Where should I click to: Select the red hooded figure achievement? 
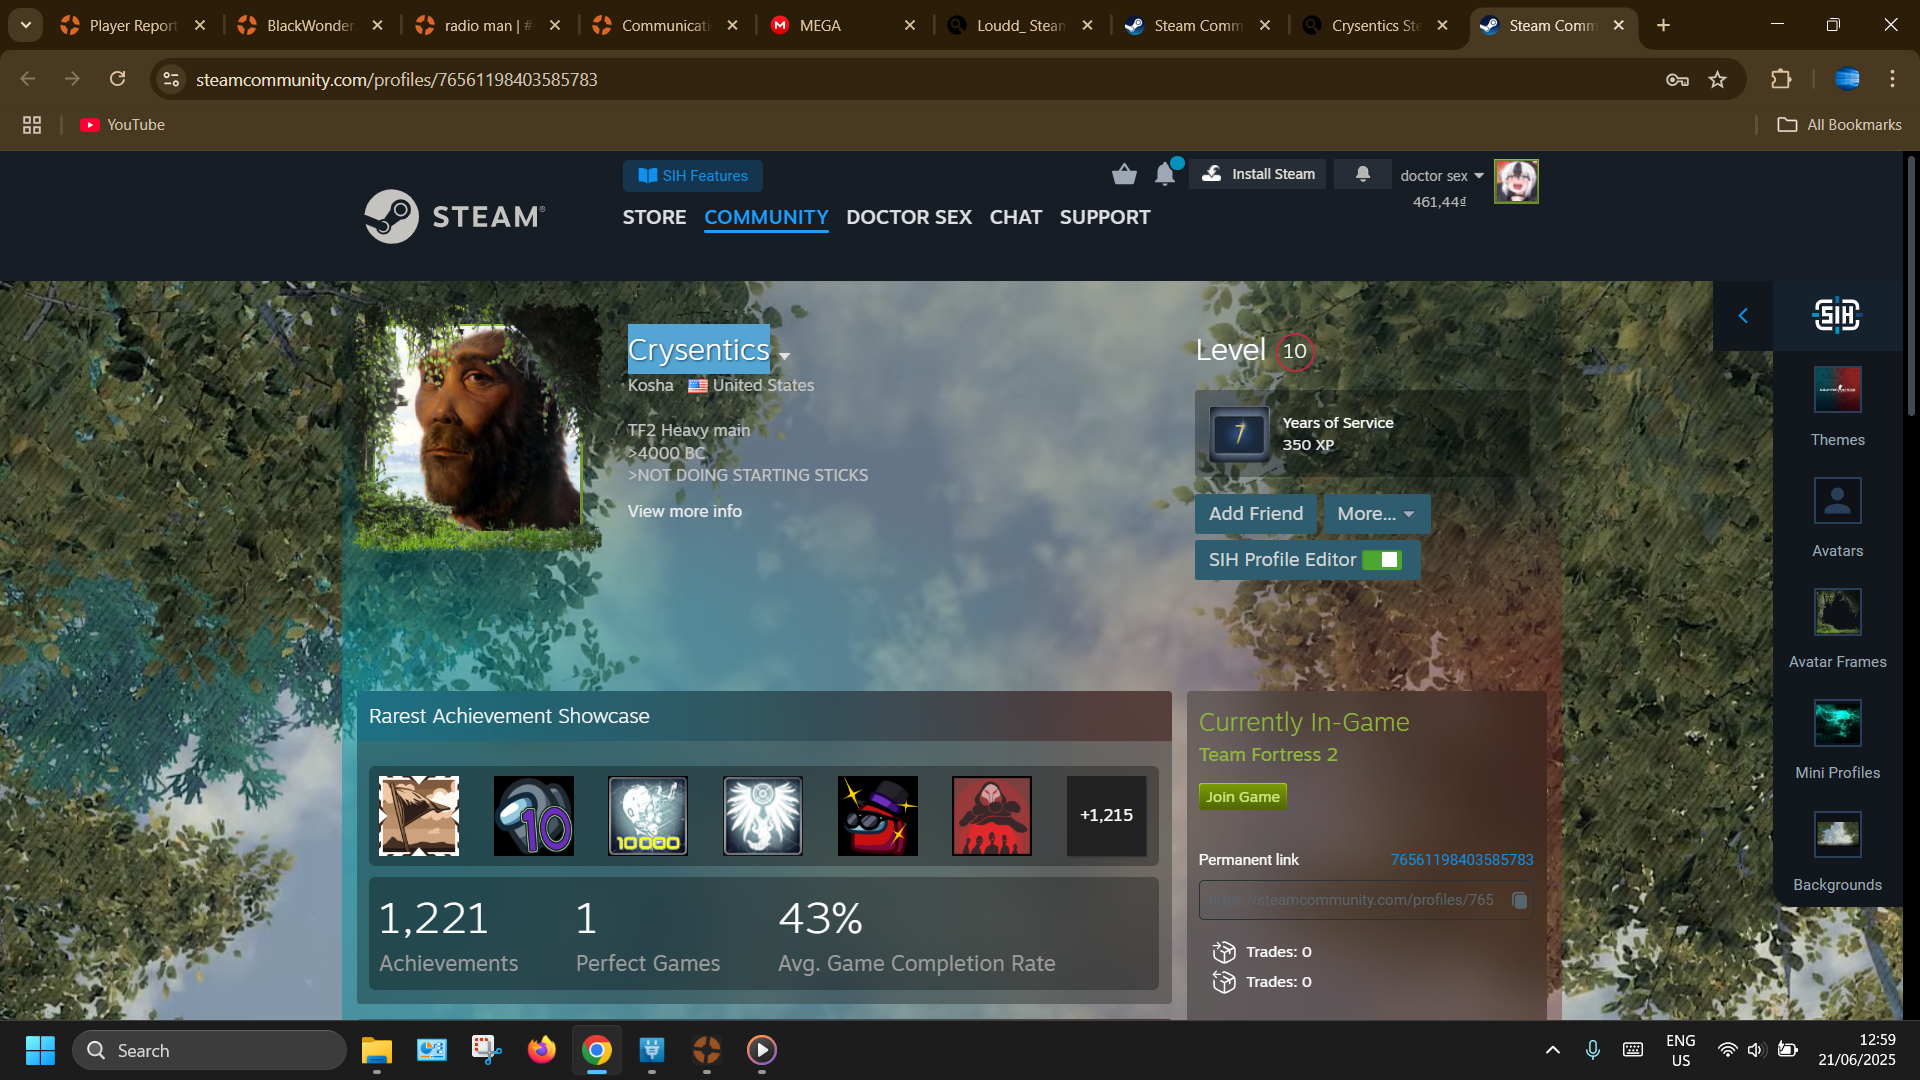(992, 816)
